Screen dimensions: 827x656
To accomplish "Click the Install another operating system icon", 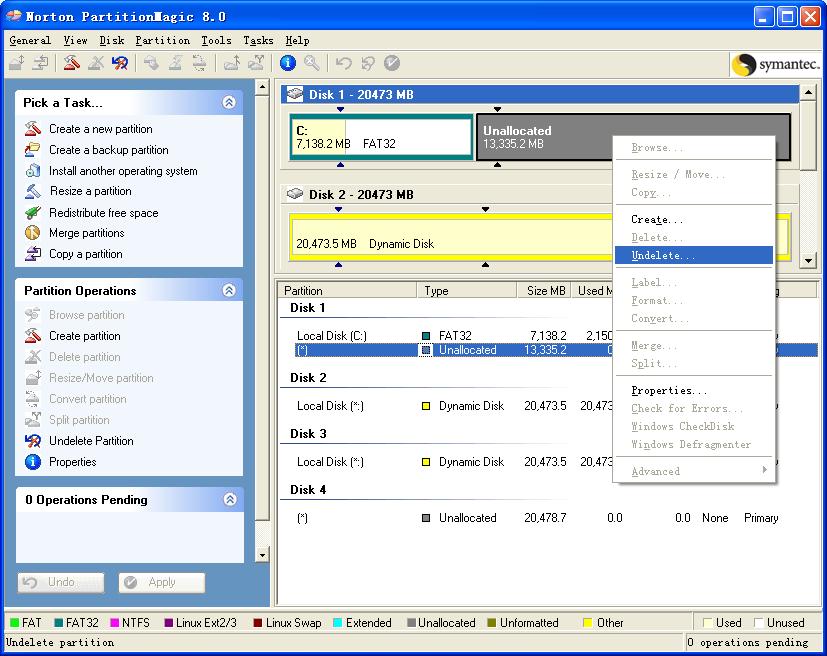I will (x=33, y=171).
